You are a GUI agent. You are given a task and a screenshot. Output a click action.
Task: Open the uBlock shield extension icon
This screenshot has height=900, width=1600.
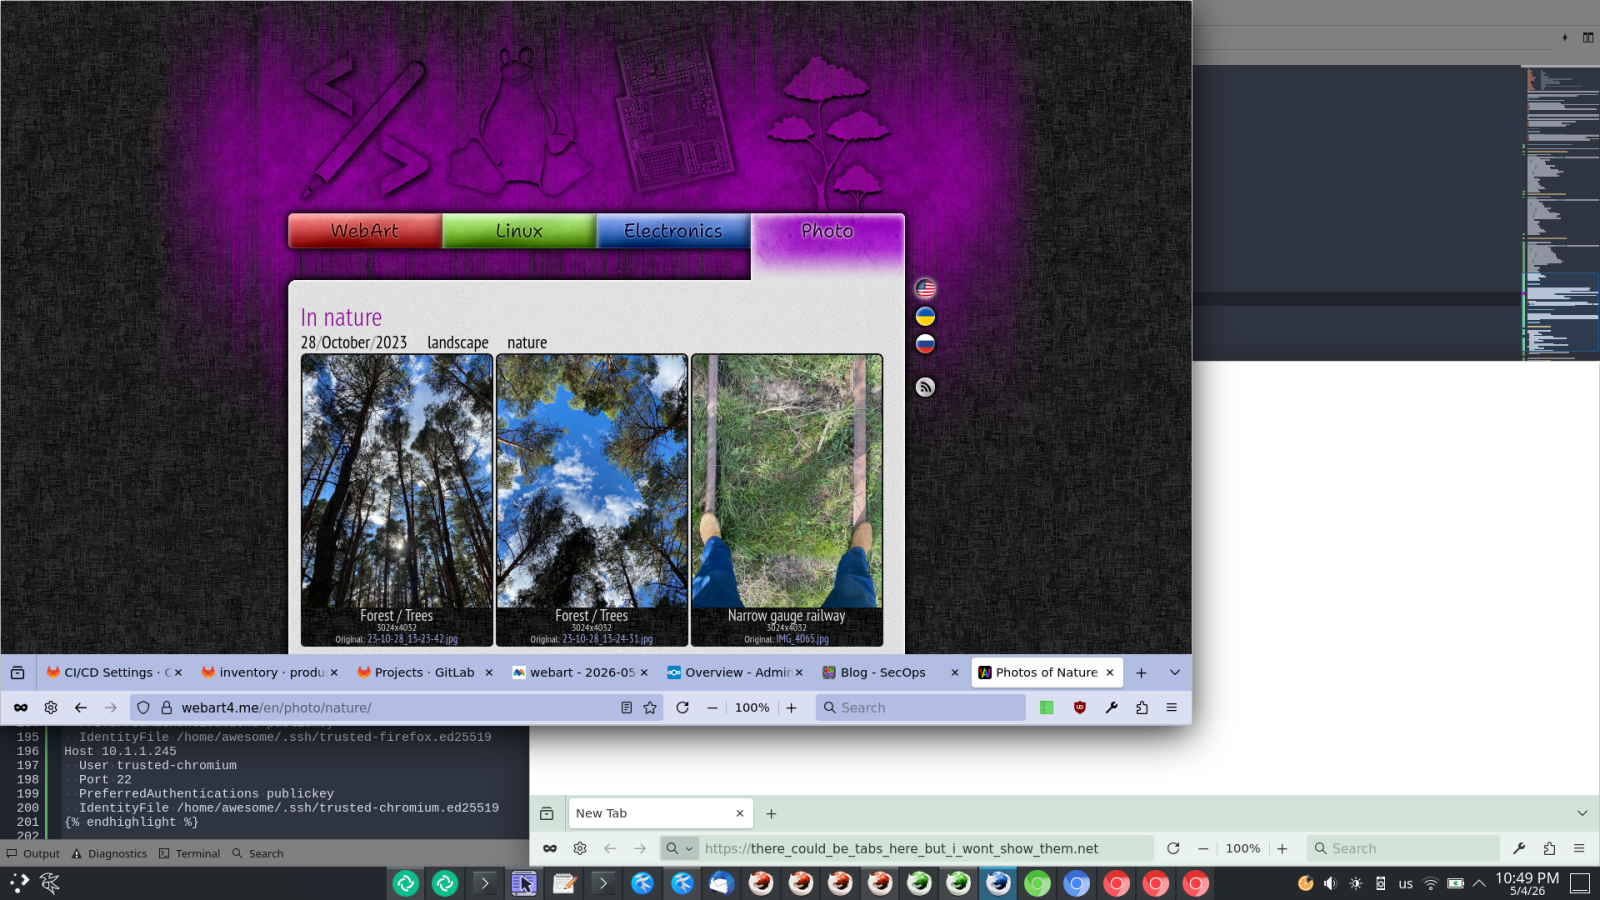(1080, 708)
